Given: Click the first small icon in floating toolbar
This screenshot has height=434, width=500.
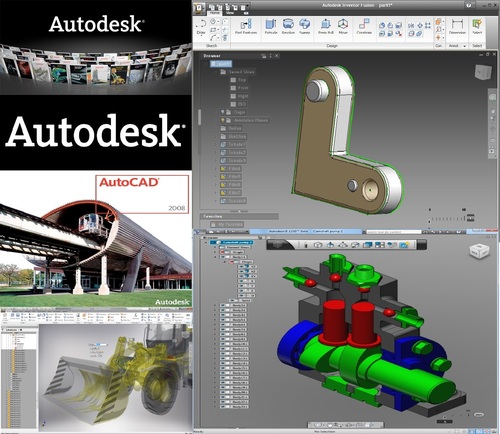Looking at the screenshot, I should 305,245.
